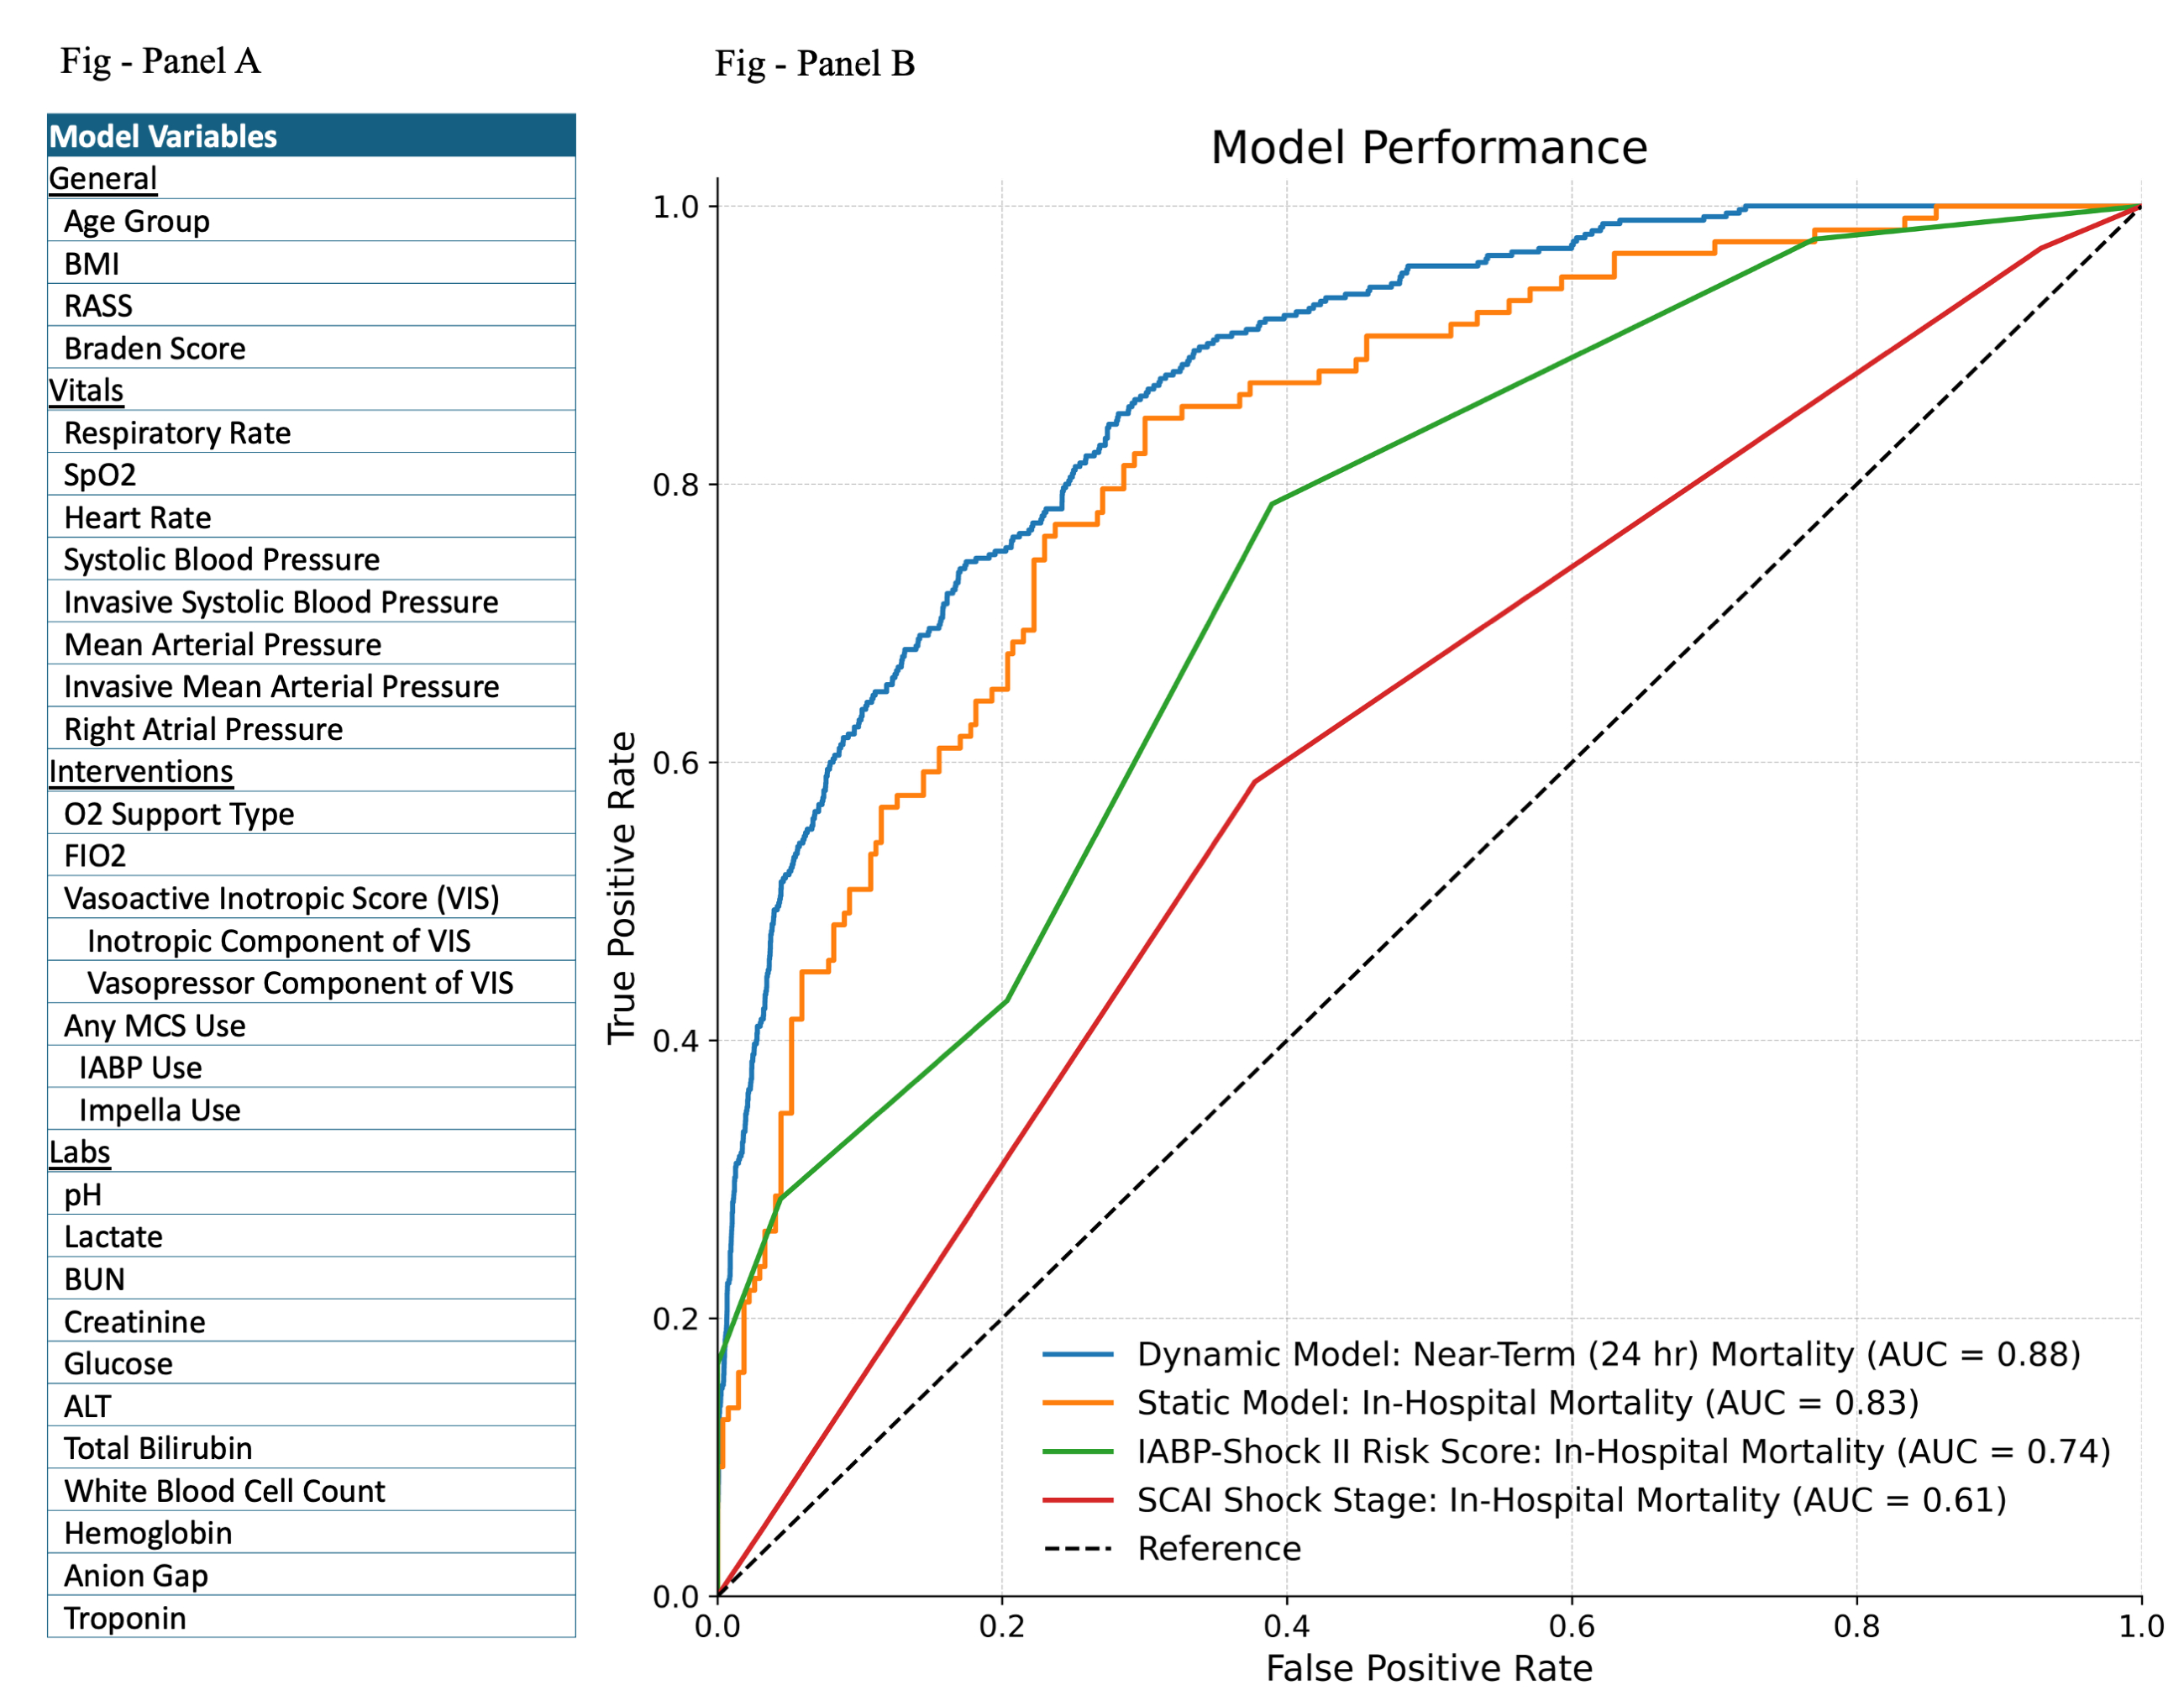Click the Labs section heading

point(80,1152)
